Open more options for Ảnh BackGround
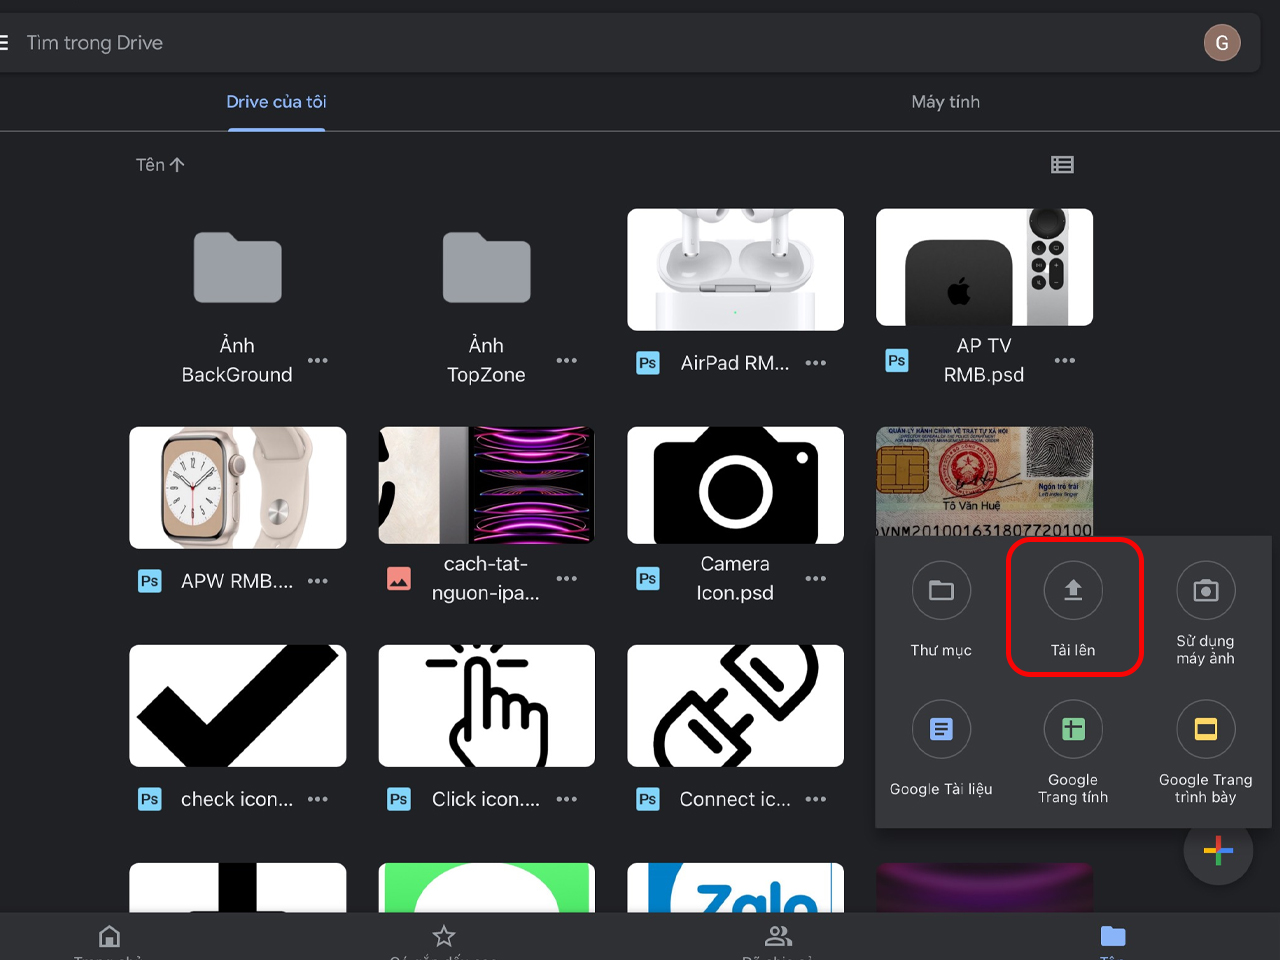1280x960 pixels. pyautogui.click(x=318, y=360)
